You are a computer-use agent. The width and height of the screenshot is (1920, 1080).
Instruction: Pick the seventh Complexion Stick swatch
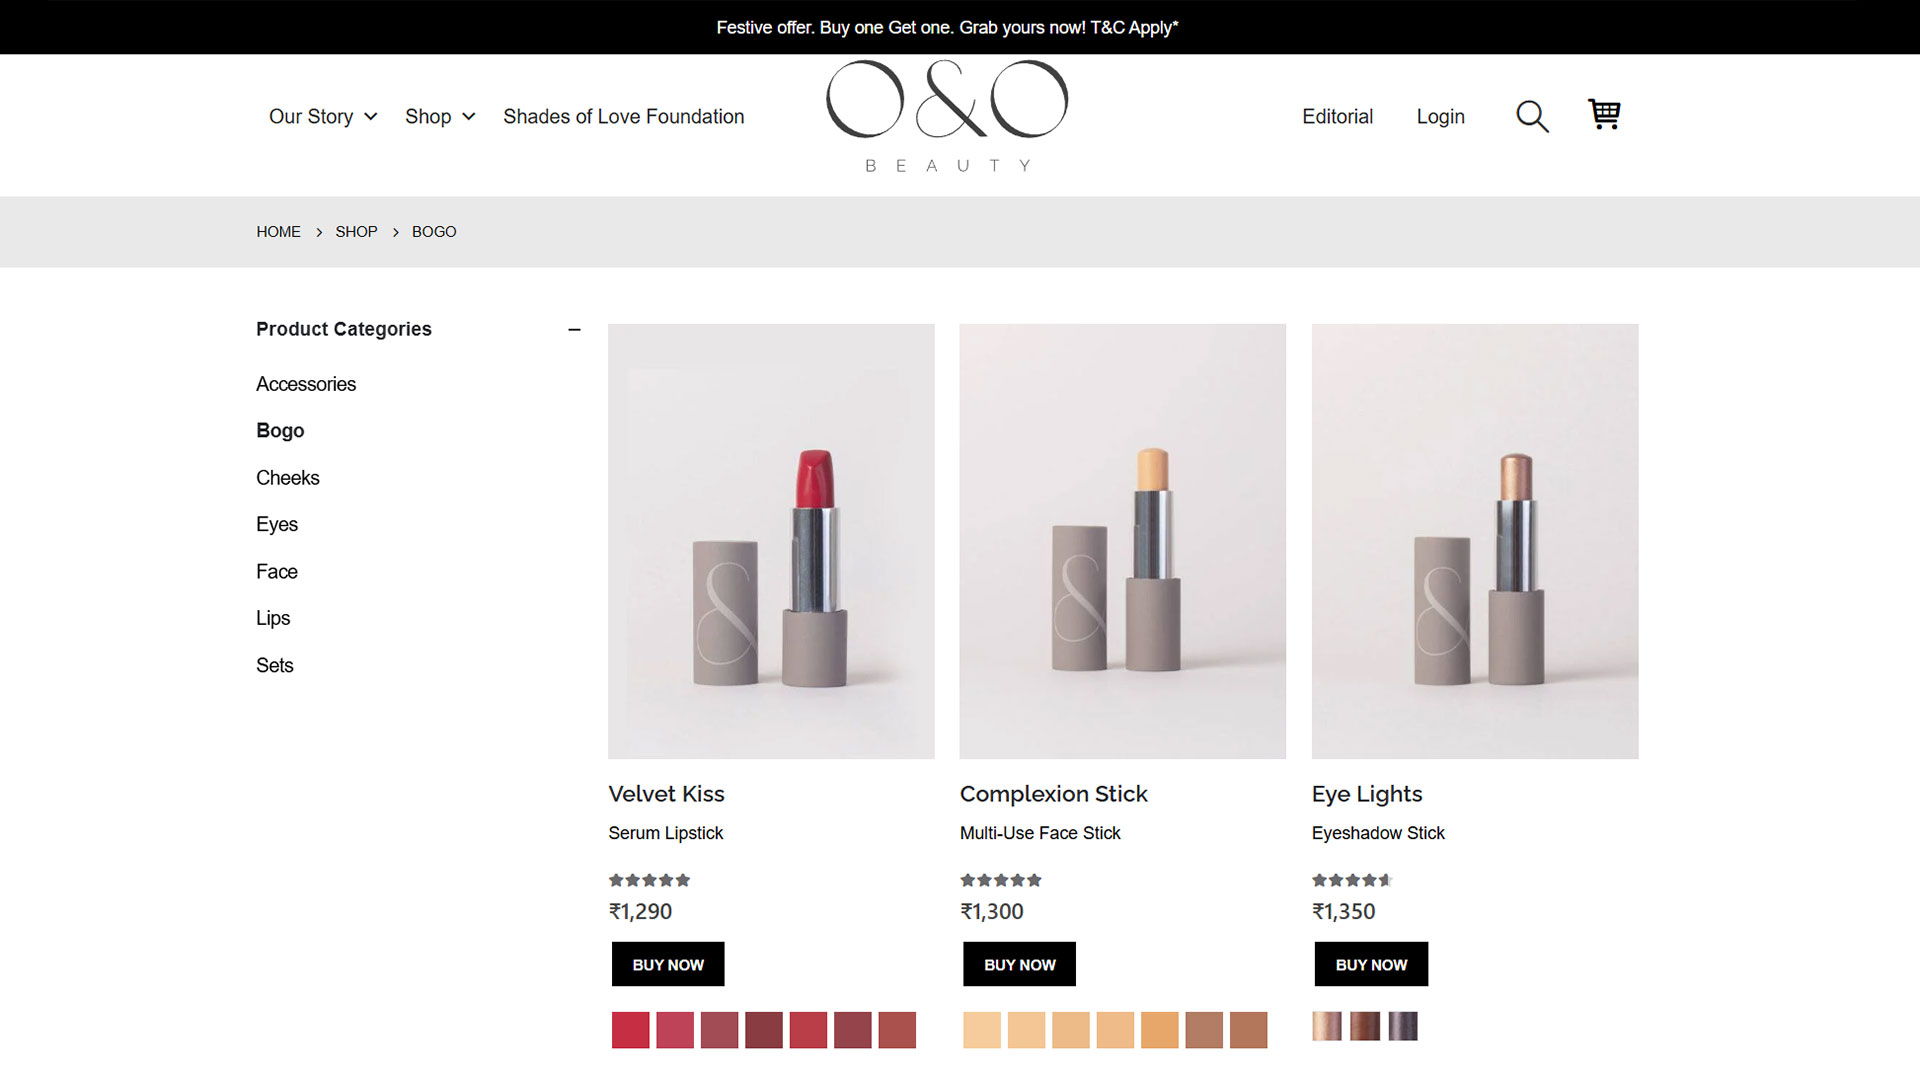pyautogui.click(x=1249, y=1030)
